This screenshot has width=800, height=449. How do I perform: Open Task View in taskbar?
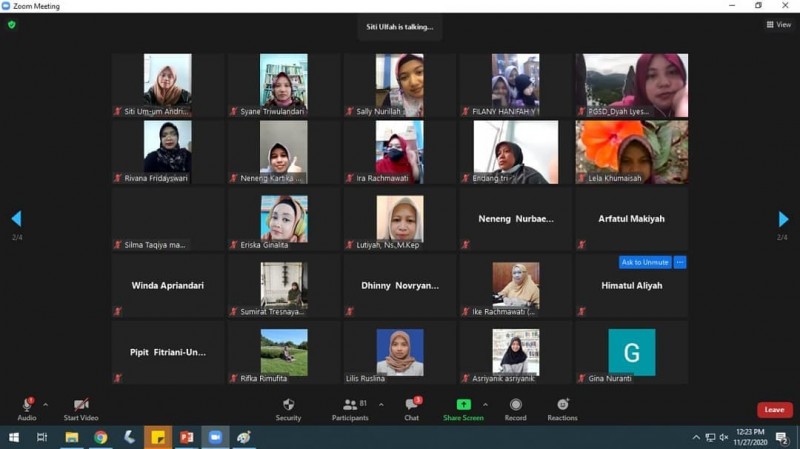click(42, 437)
